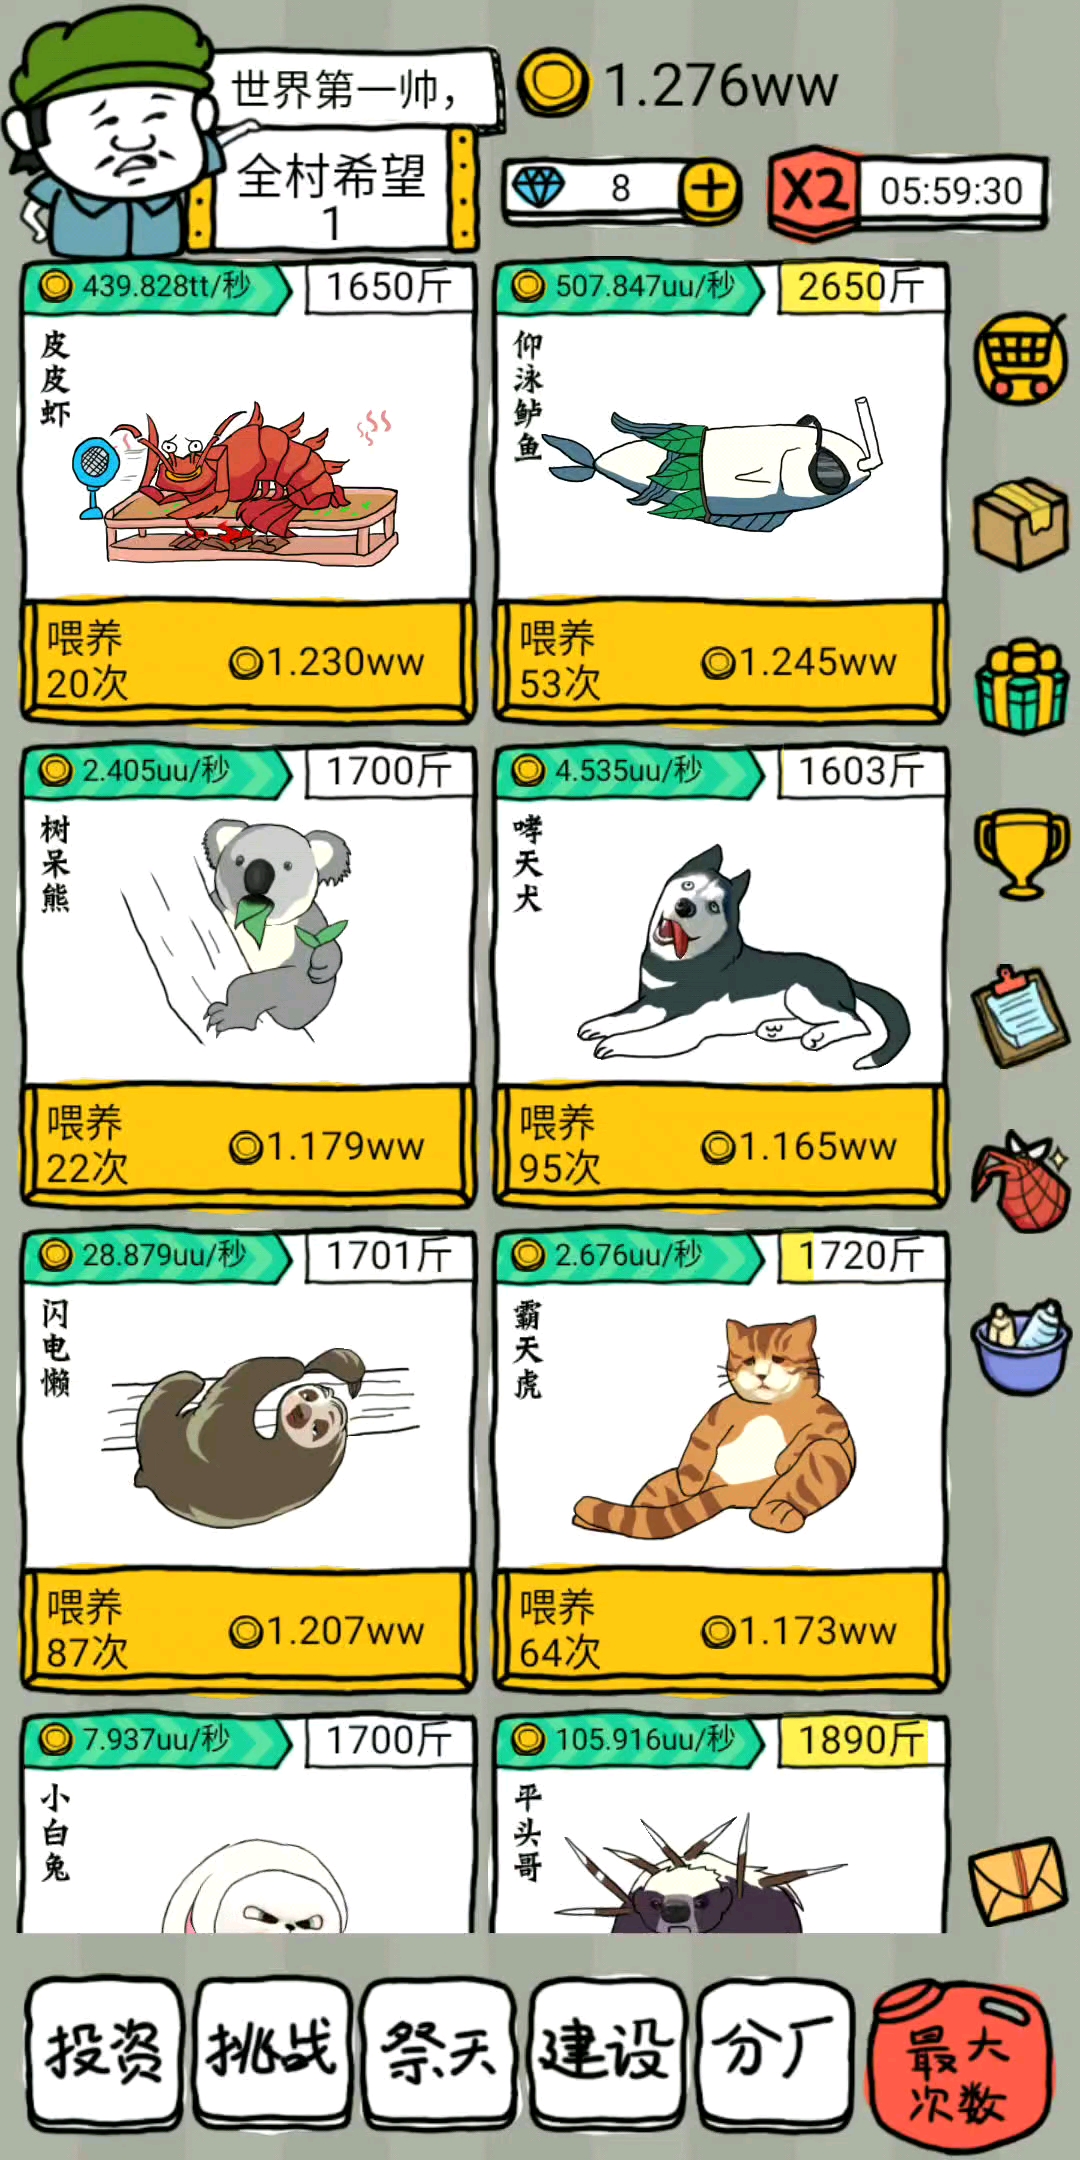Open the shopping cart store icon
Viewport: 1080px width, 2160px height.
pos(1021,357)
